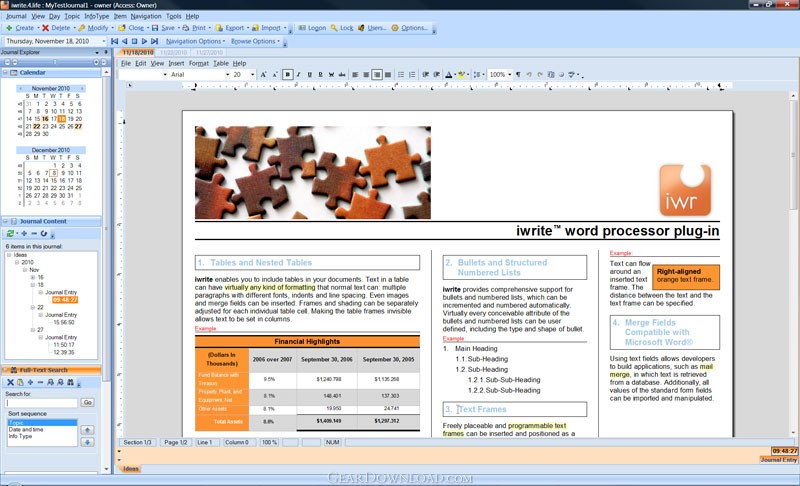Click the Save disk button
800x486 pixels.
[x=163, y=28]
